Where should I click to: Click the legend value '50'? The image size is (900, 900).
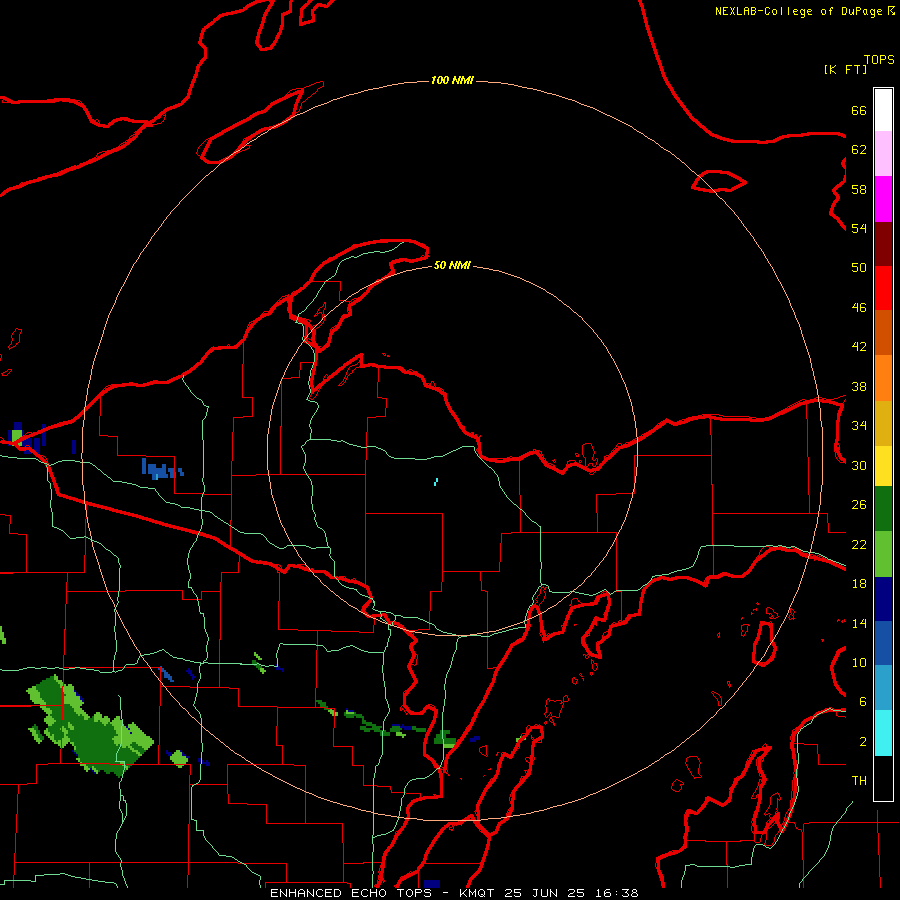(859, 268)
